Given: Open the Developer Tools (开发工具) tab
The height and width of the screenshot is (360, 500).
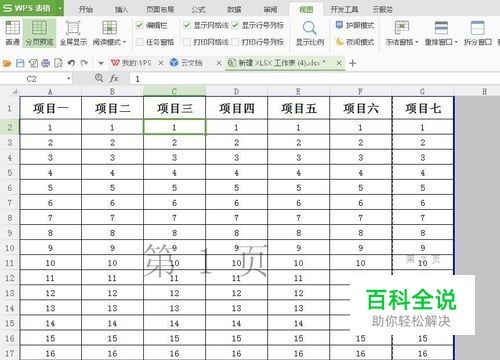Looking at the screenshot, I should click(x=344, y=9).
